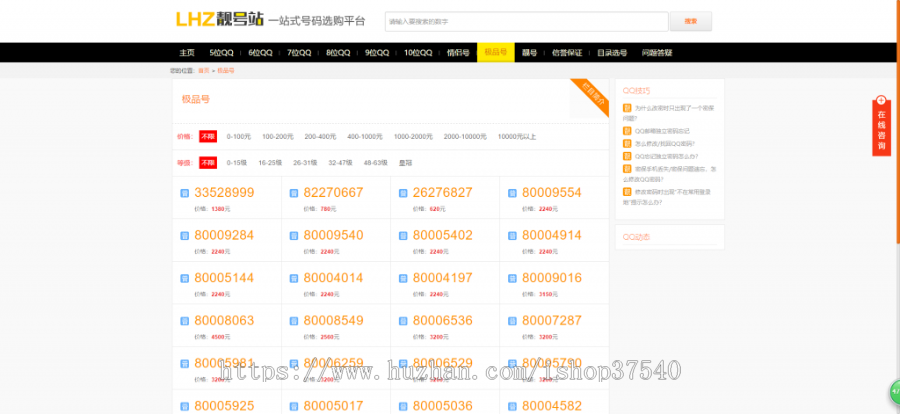Click the blue icon beside number 80009554

click(x=512, y=192)
